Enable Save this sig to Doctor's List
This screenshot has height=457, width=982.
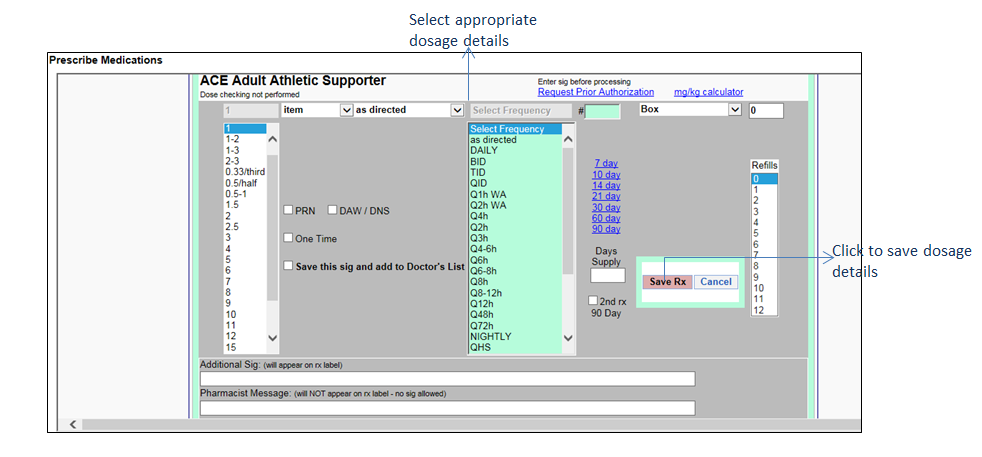tap(288, 266)
